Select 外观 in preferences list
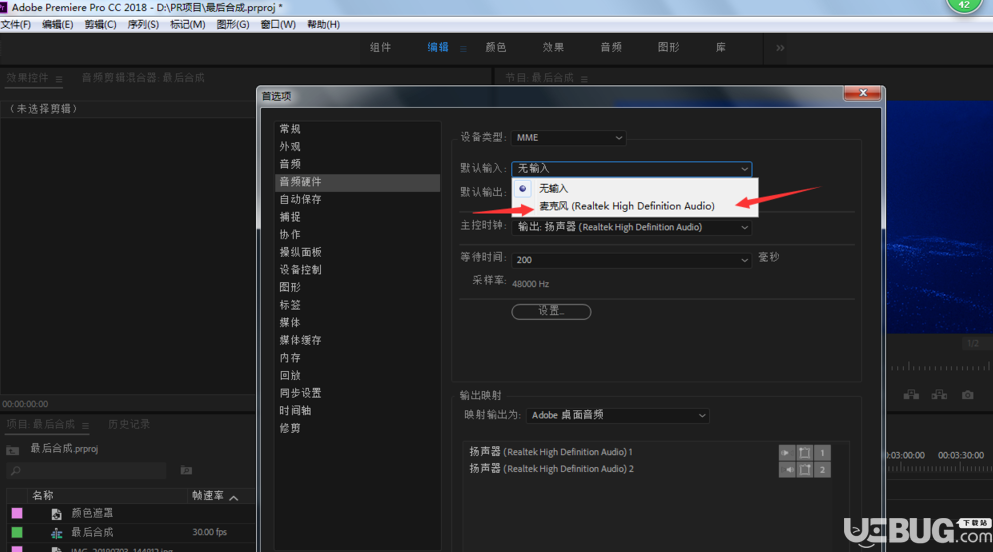Viewport: 993px width, 552px height. [290, 147]
